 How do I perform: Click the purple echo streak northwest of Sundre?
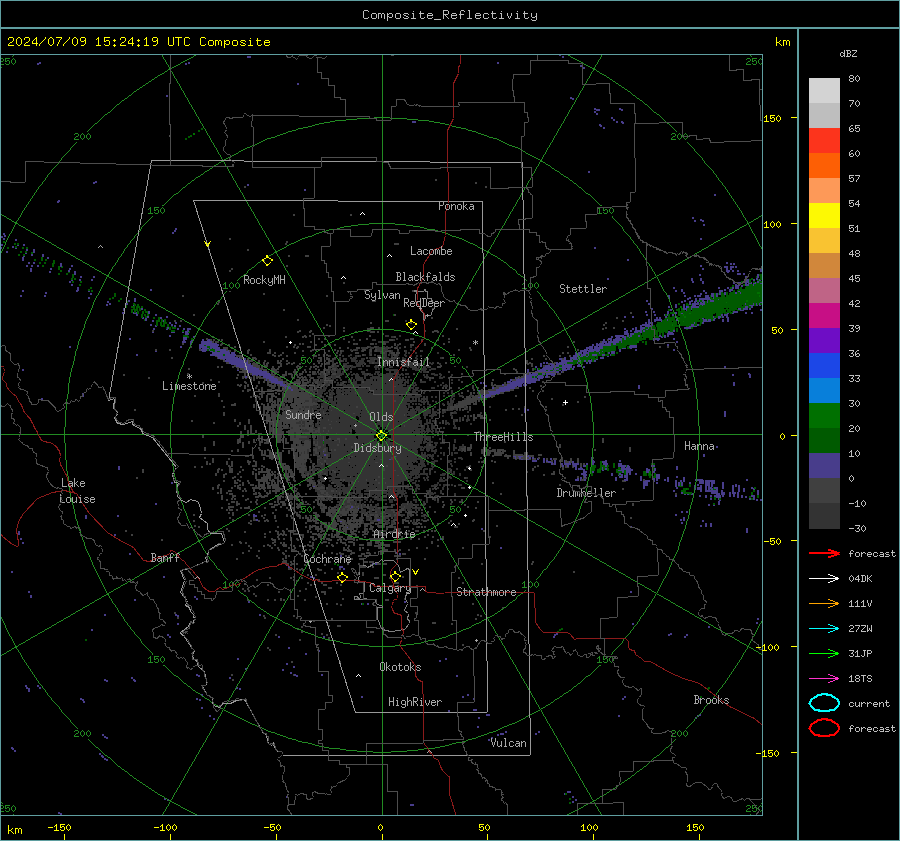coord(244,363)
